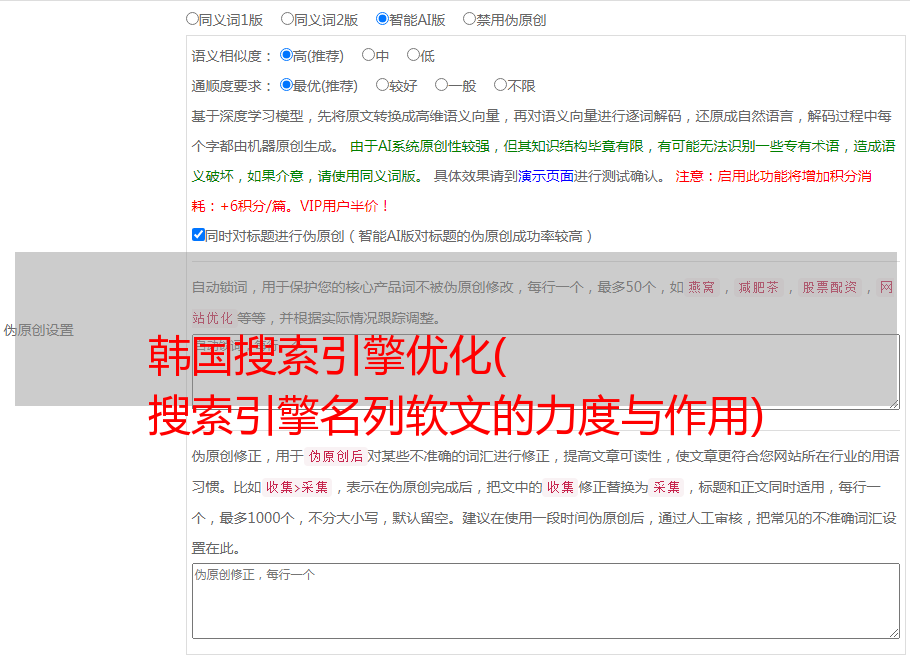Set 语义相似度 to 高(推荐)
911x658 pixels.
[286, 55]
